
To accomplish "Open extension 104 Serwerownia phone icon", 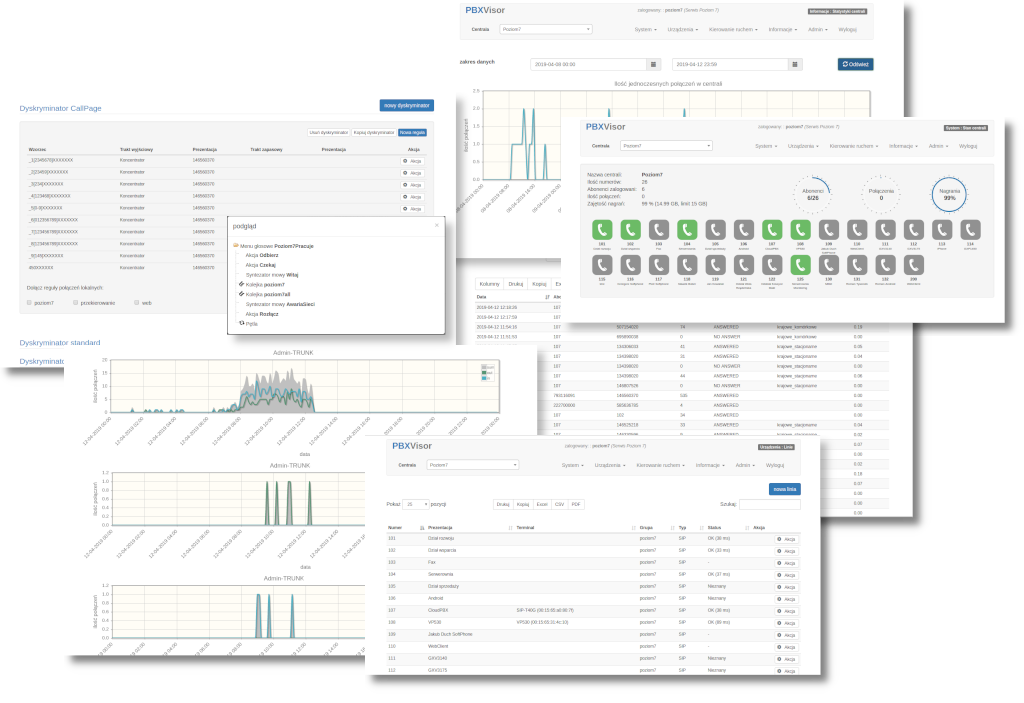I will point(687,230).
